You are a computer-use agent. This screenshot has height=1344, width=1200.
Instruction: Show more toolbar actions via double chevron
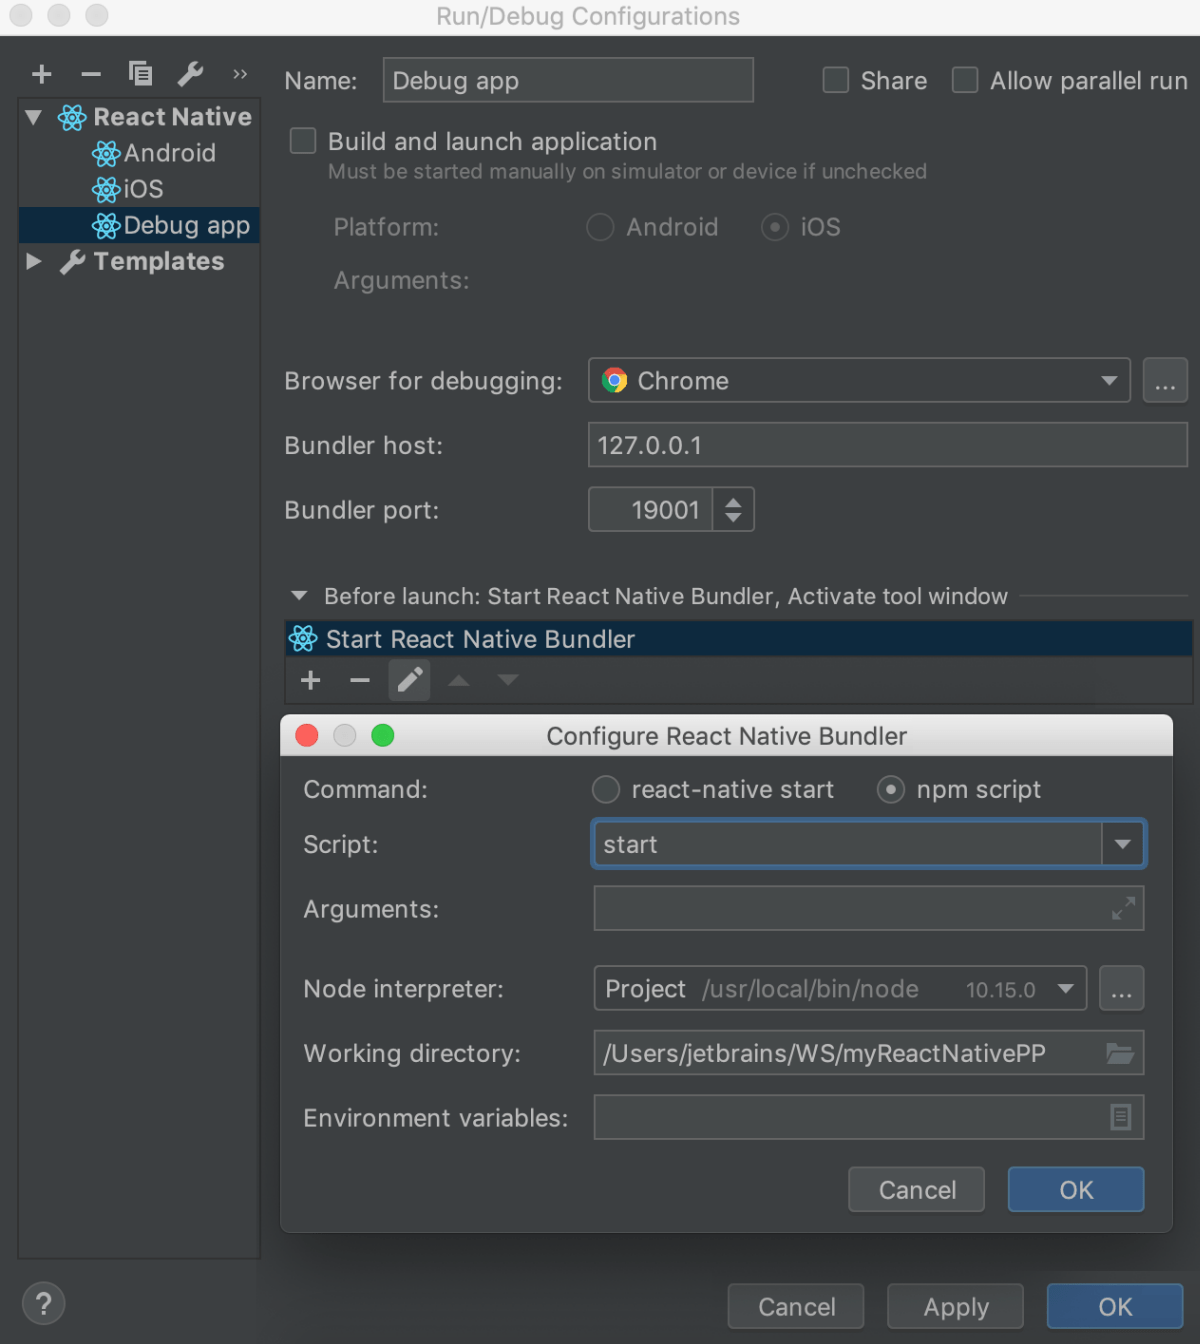click(240, 74)
